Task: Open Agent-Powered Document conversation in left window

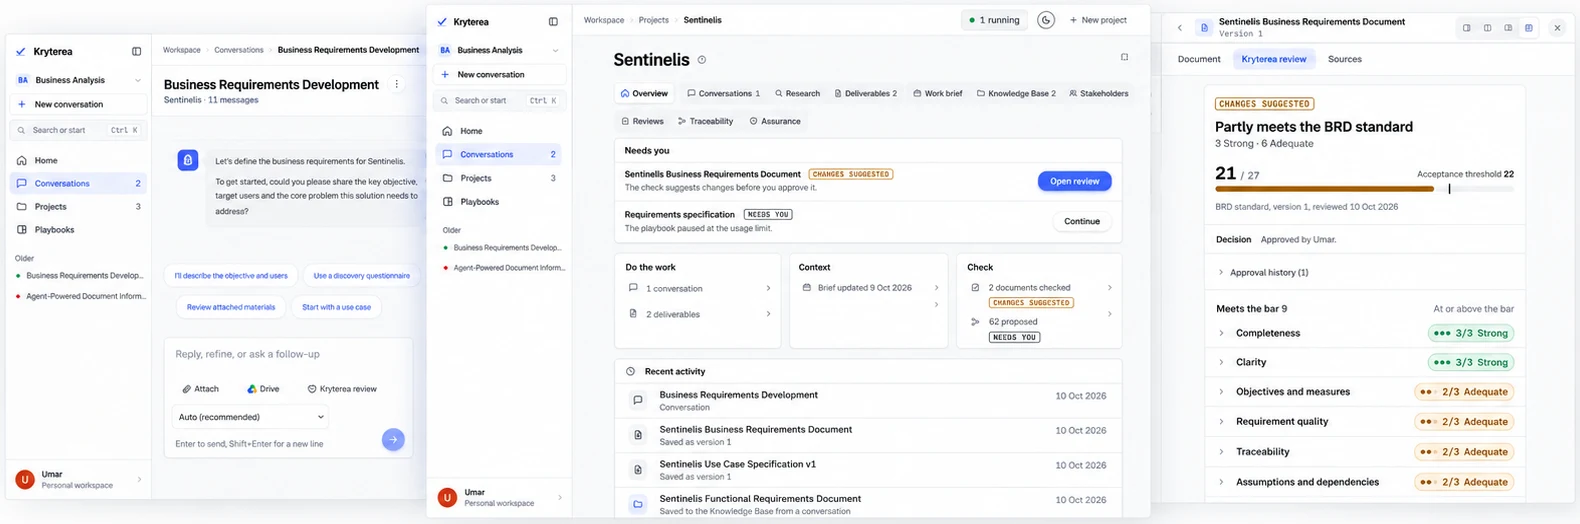Action: 80,296
